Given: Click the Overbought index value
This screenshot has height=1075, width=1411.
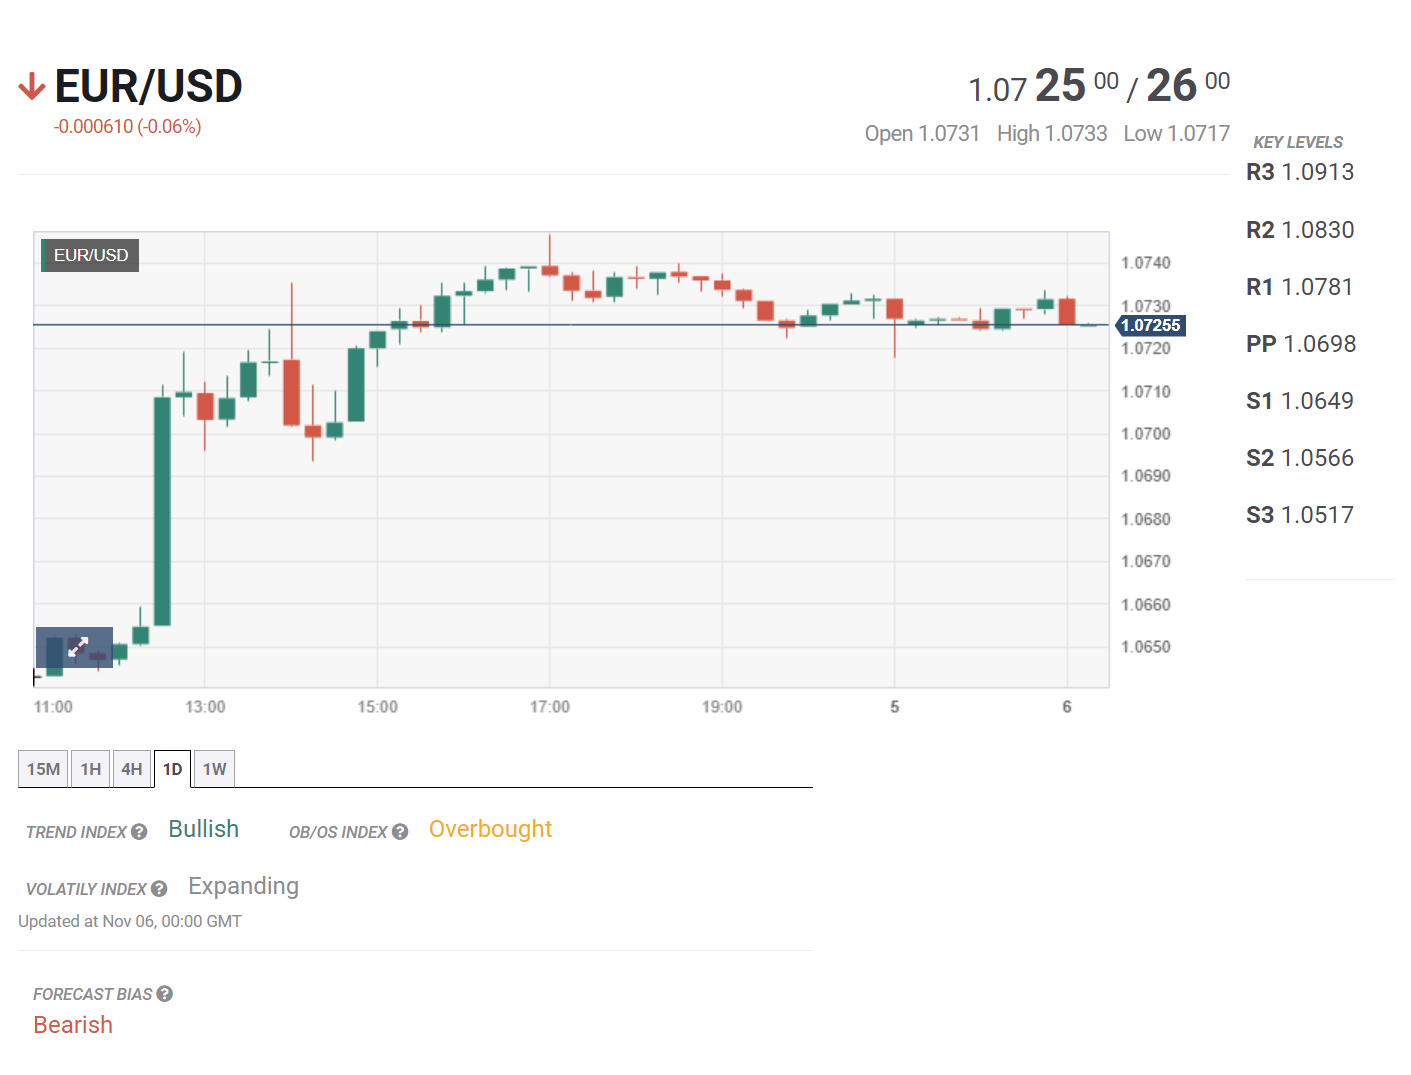Looking at the screenshot, I should 490,829.
